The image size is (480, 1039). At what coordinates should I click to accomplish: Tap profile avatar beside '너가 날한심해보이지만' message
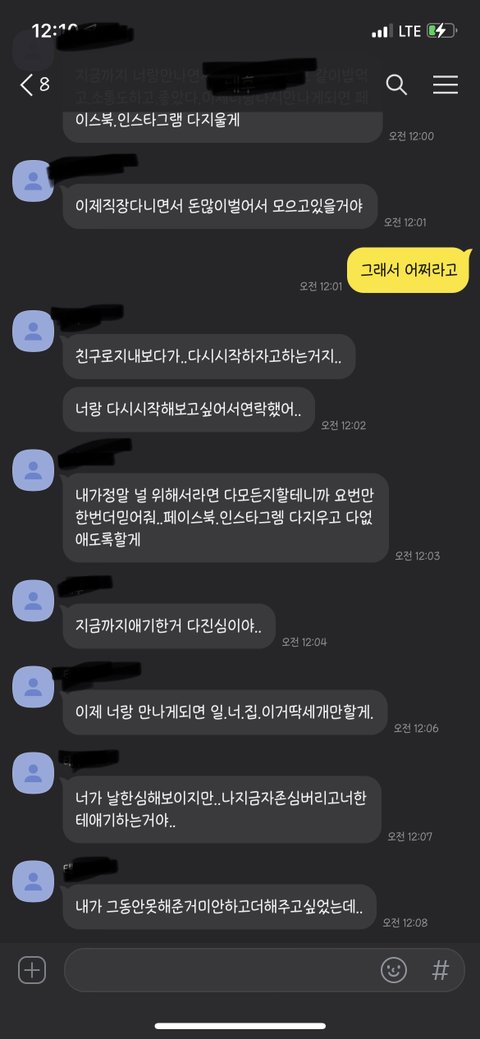click(33, 773)
